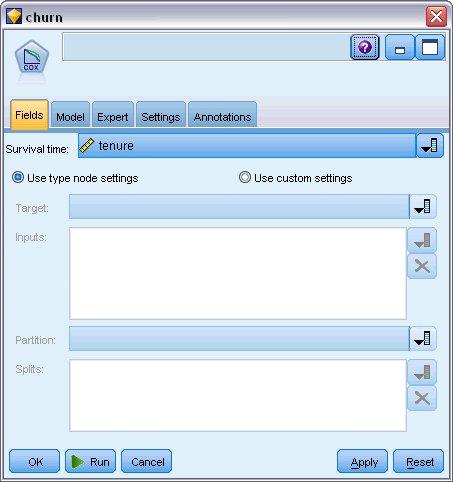The width and height of the screenshot is (453, 482).
Task: Click the Cox node icon
Action: [32, 58]
